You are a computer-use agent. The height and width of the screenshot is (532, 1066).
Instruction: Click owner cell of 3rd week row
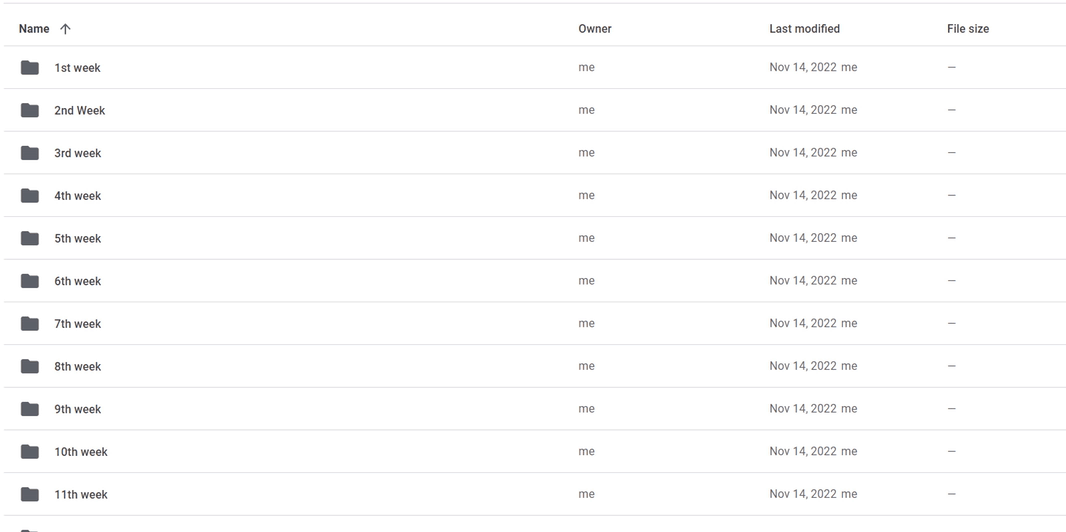586,152
